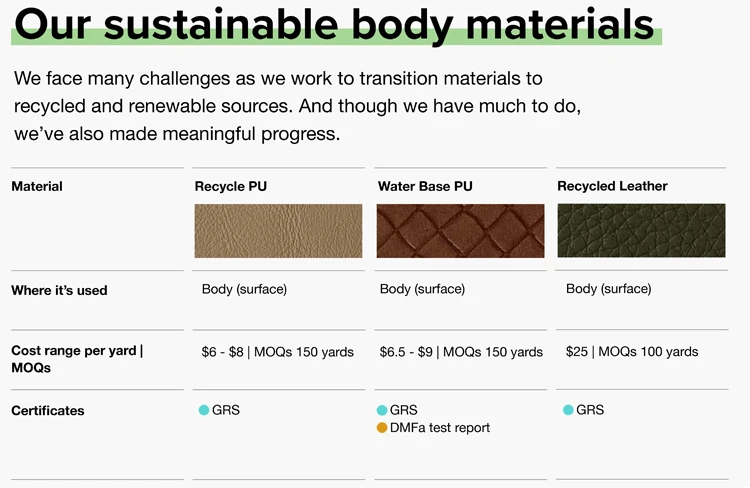Click the "Where it's used" row label

[x=59, y=291]
